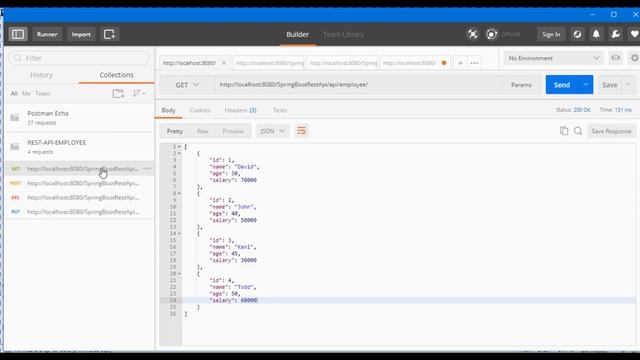Select the response Body tab
Viewport: 640px width, 360px height.
coord(168,110)
